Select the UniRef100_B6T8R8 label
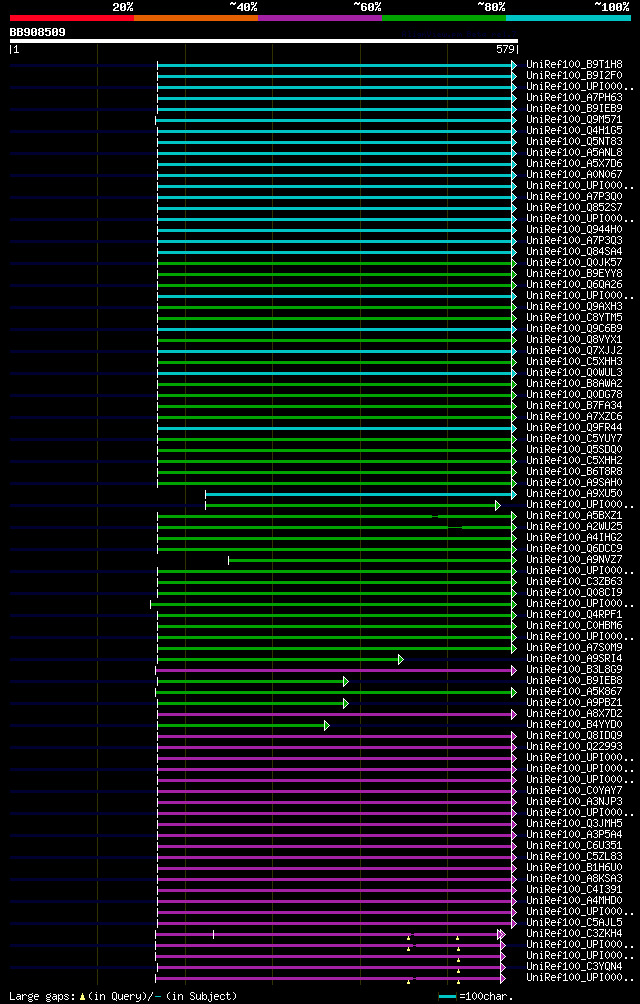The image size is (640, 1004). [574, 471]
